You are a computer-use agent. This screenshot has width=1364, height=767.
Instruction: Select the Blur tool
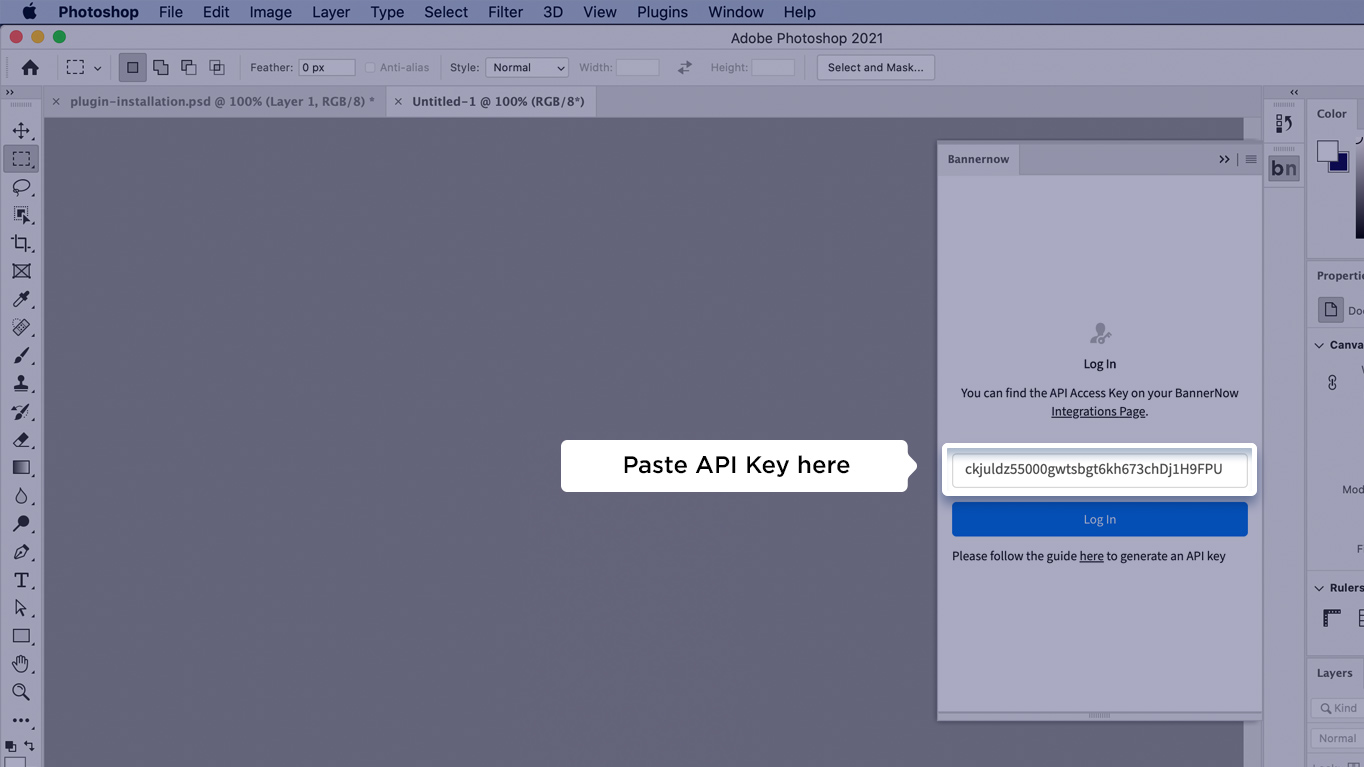coord(21,496)
